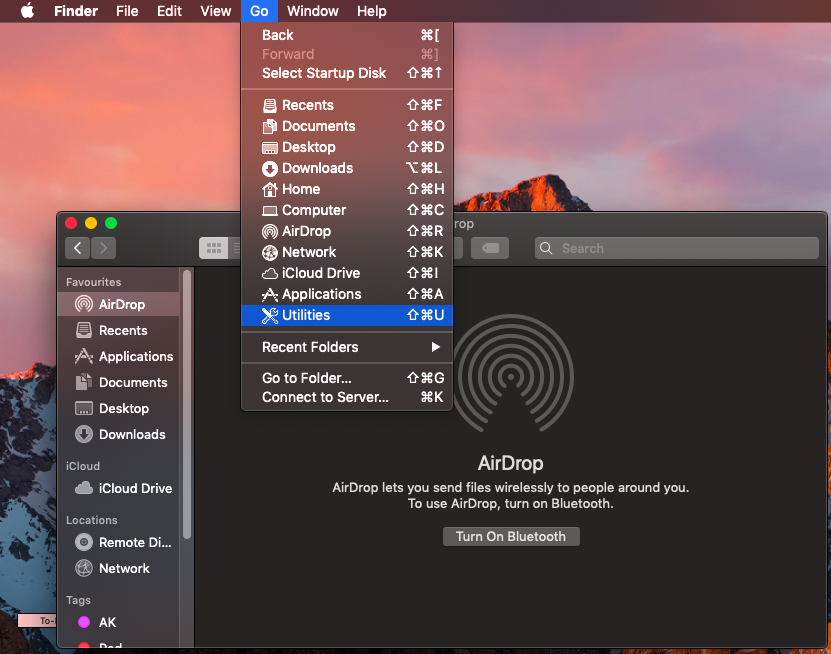Open the Window menu

point(313,11)
